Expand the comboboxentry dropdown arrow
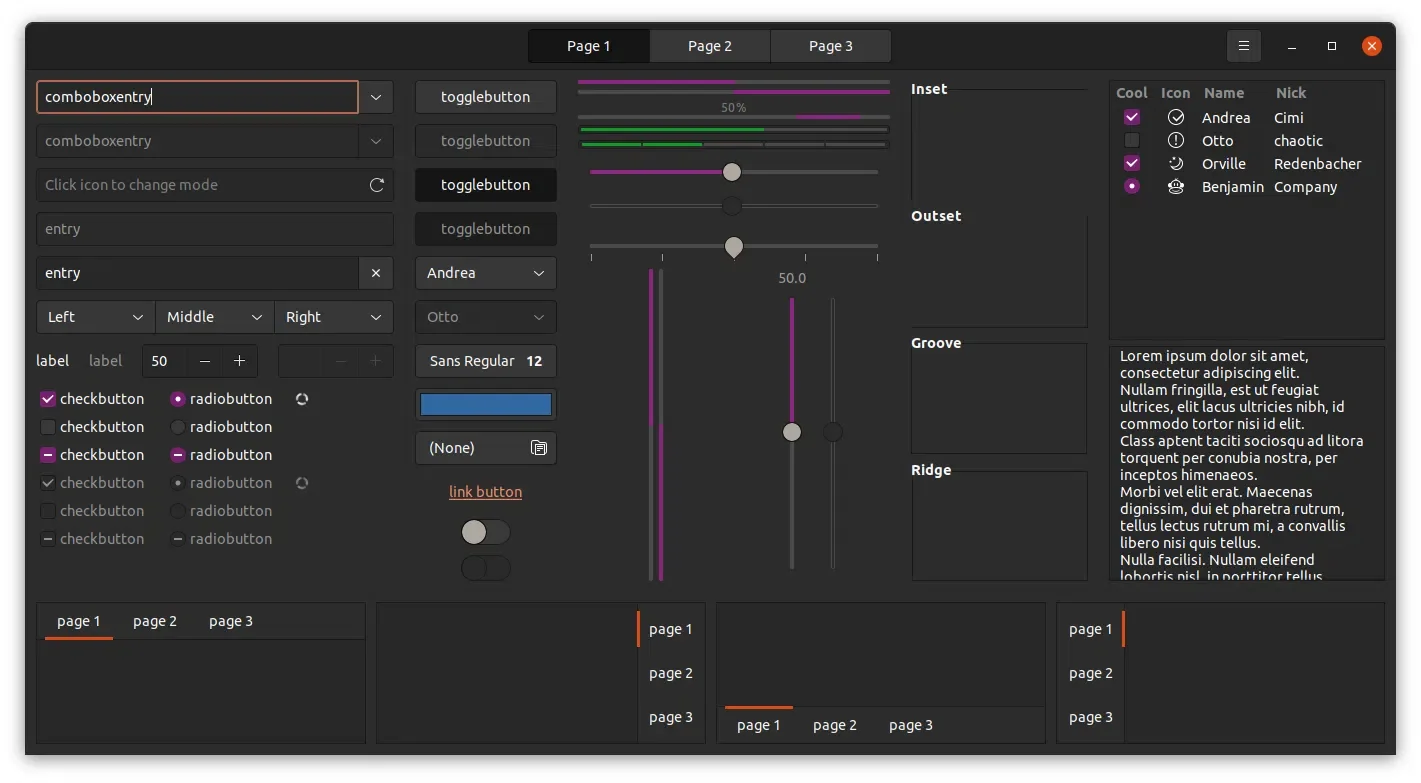The height and width of the screenshot is (783, 1421). (376, 97)
